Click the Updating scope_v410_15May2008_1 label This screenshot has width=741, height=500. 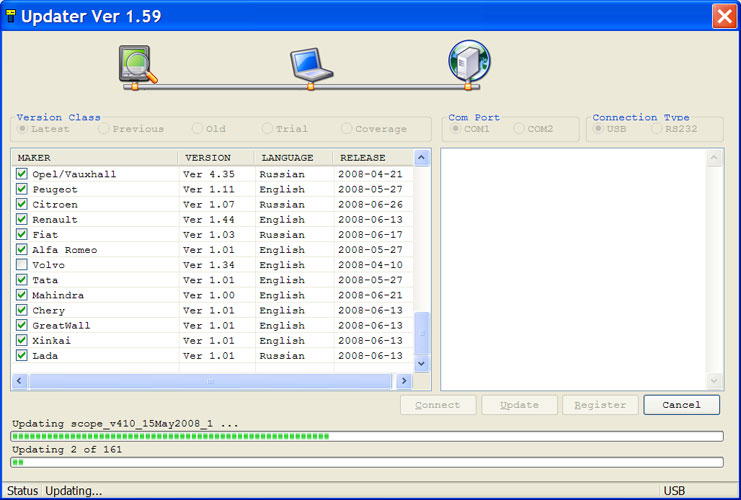click(x=125, y=423)
